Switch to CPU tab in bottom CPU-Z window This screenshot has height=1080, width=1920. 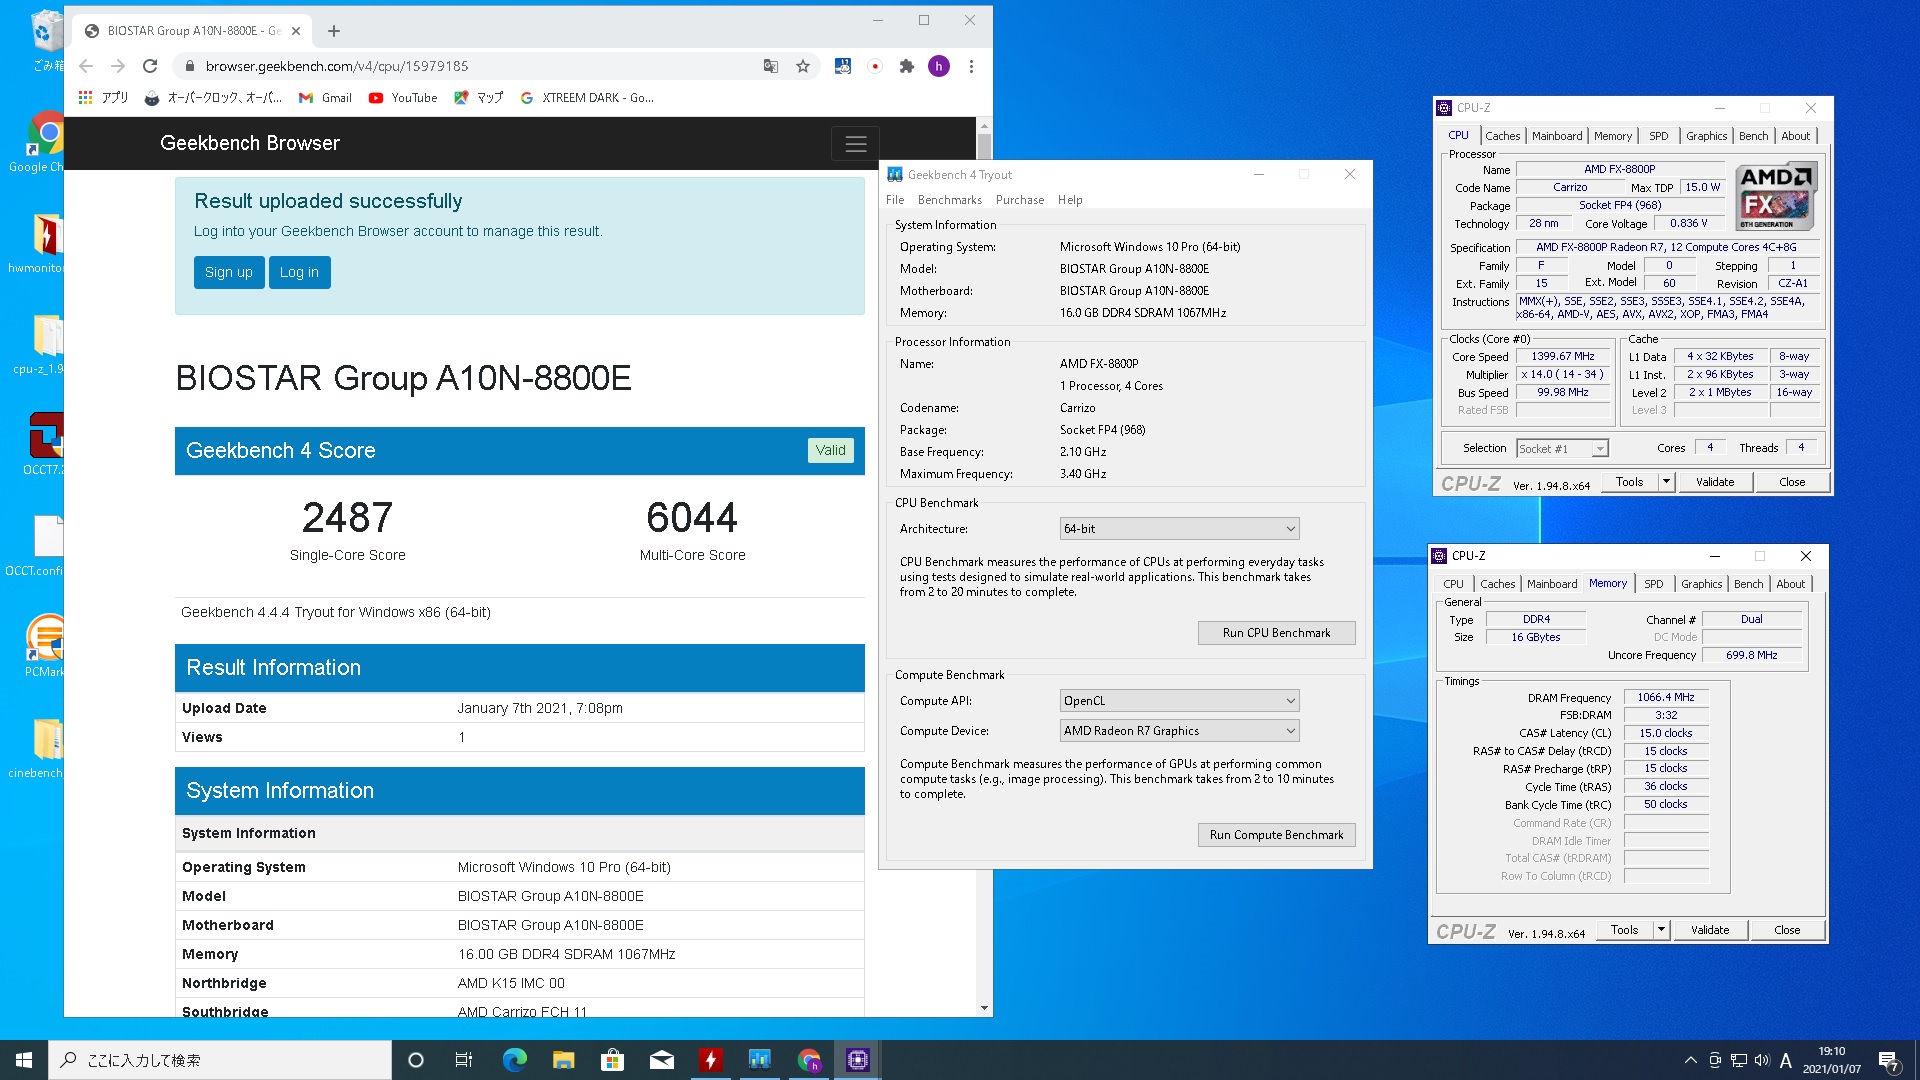pos(1453,584)
